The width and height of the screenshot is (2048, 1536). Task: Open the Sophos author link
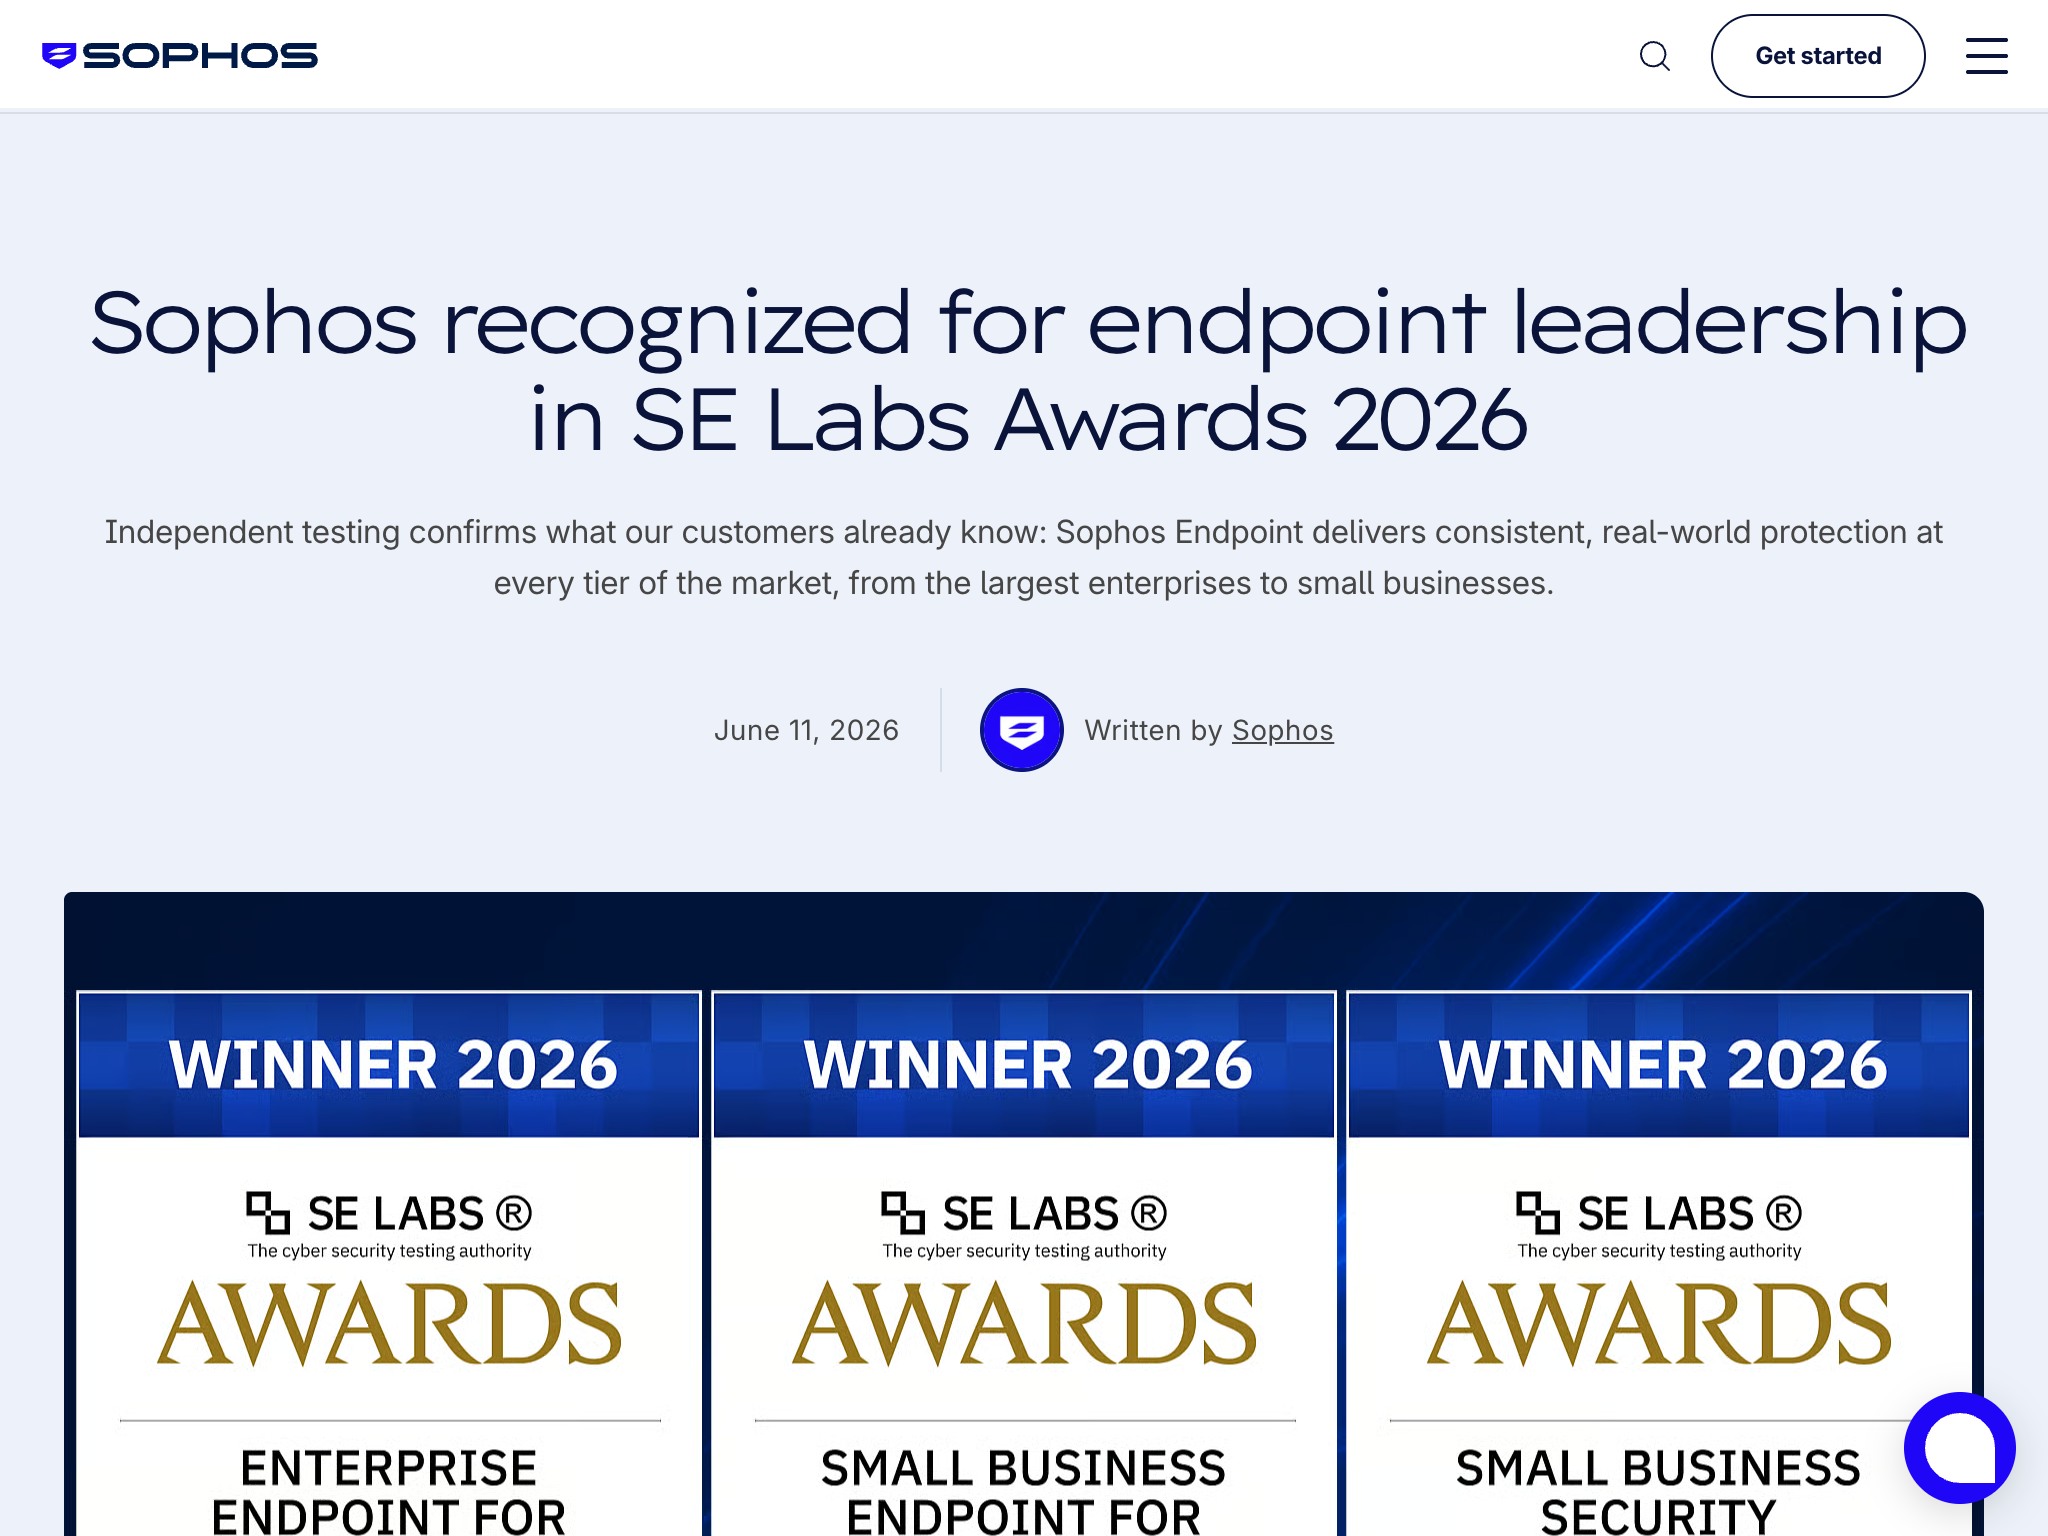(x=1282, y=730)
